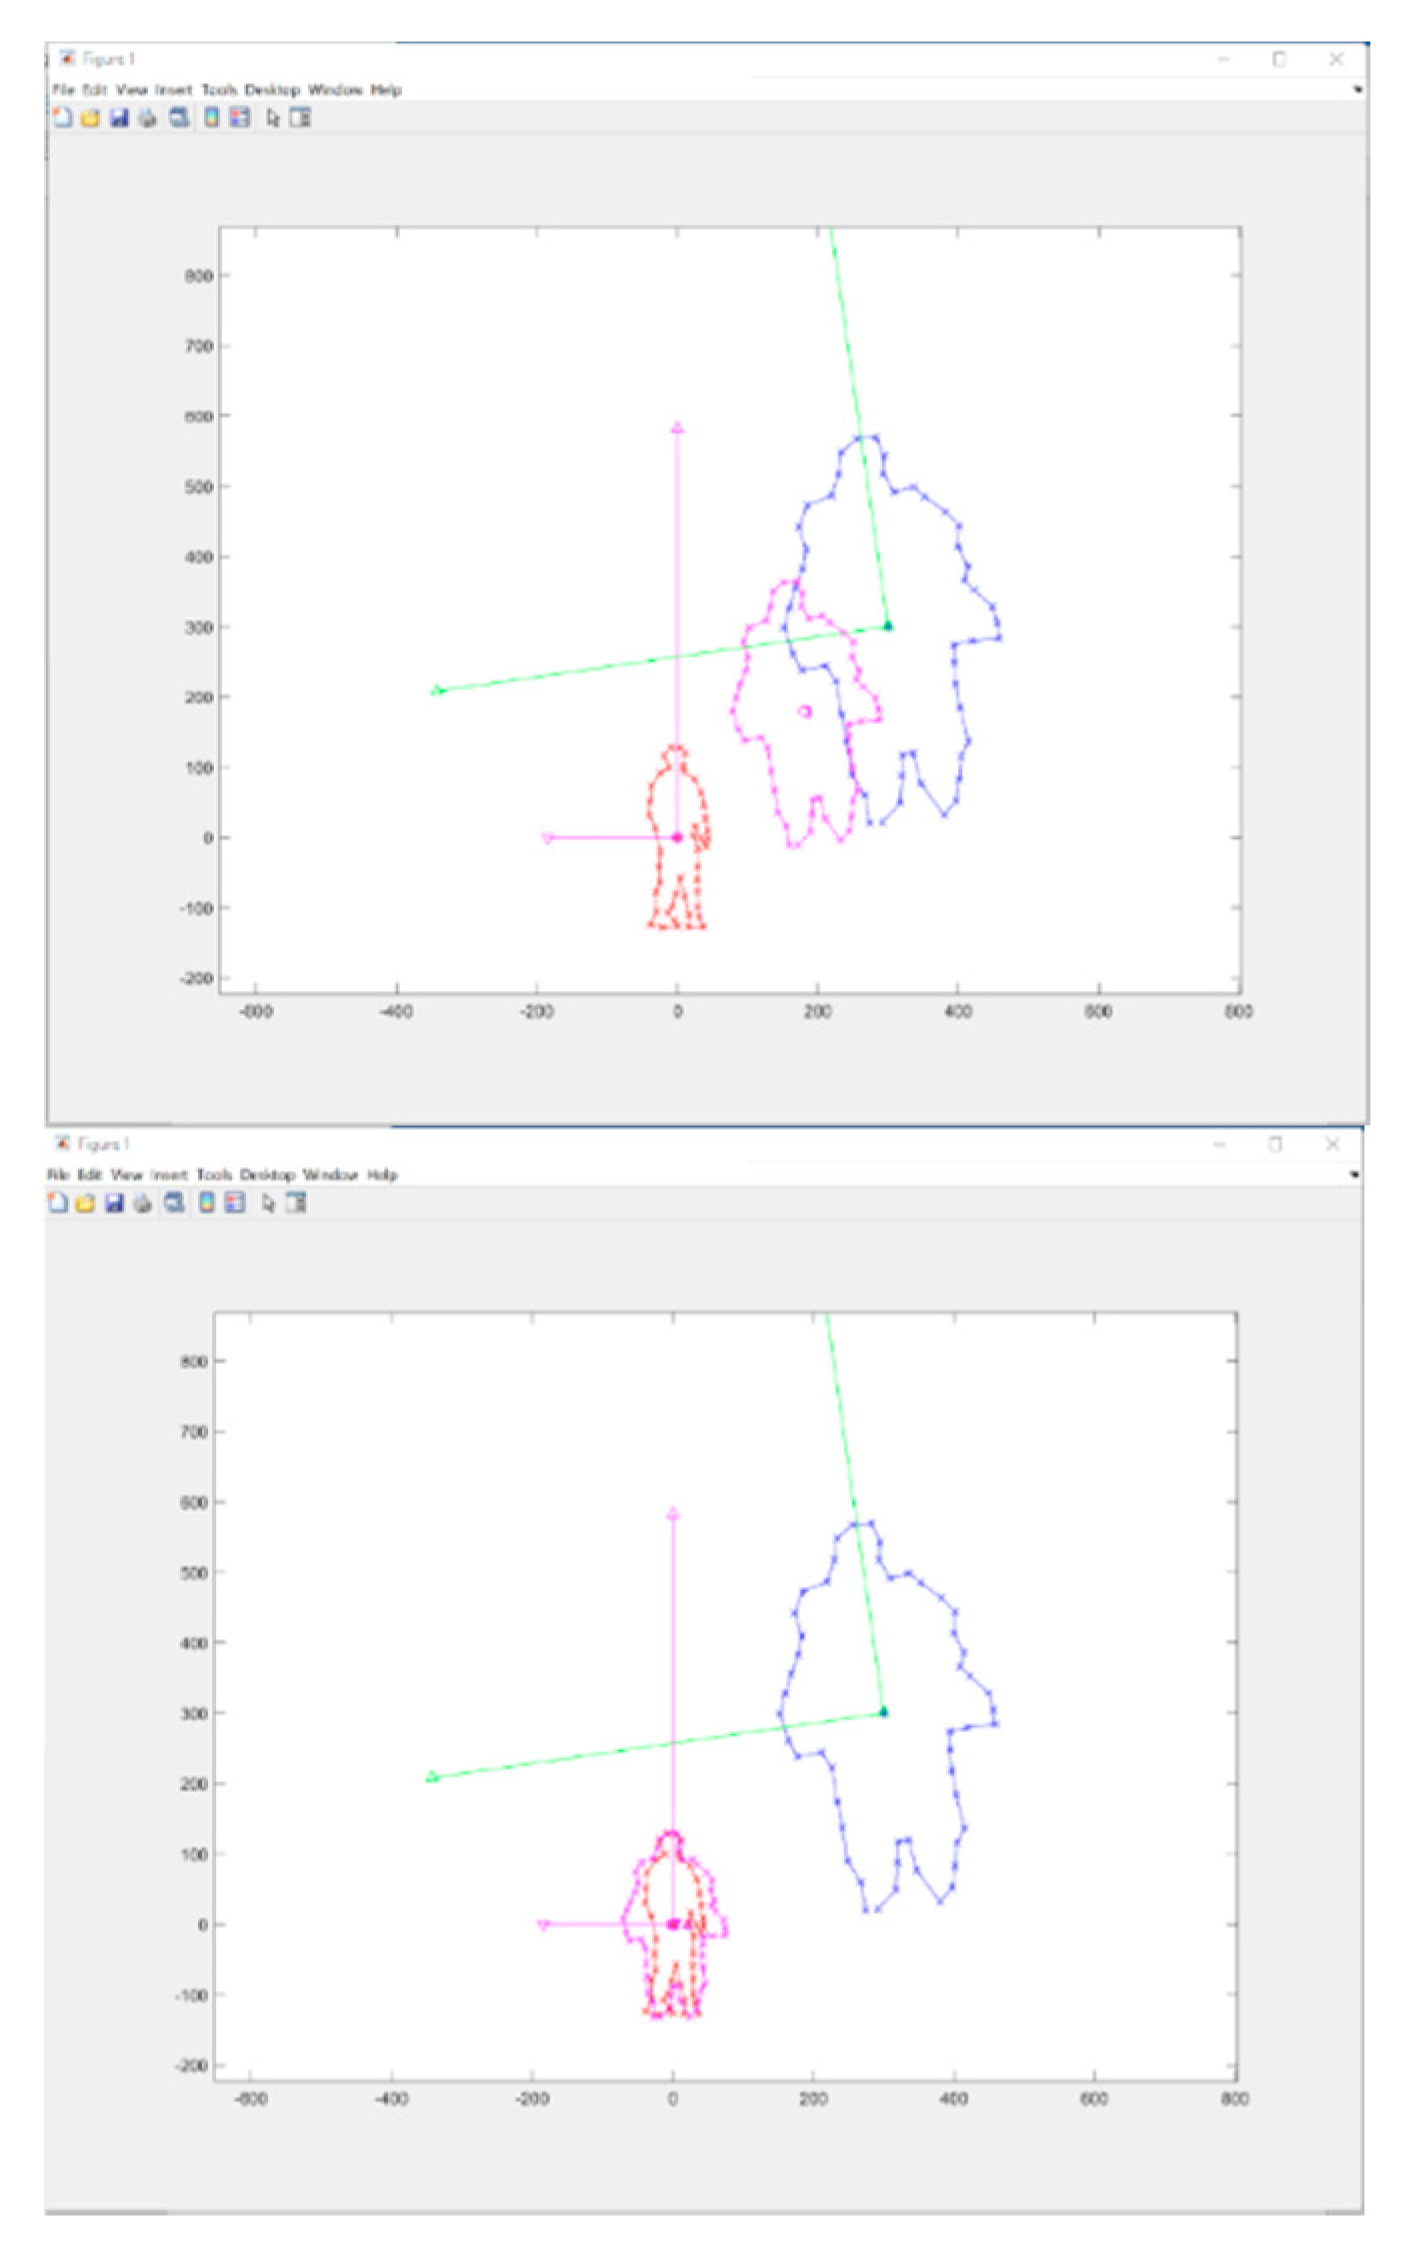Viewport: 1404px width, 2251px height.
Task: Expand dock arrow at upper window's menu bar end
Action: (x=1357, y=90)
